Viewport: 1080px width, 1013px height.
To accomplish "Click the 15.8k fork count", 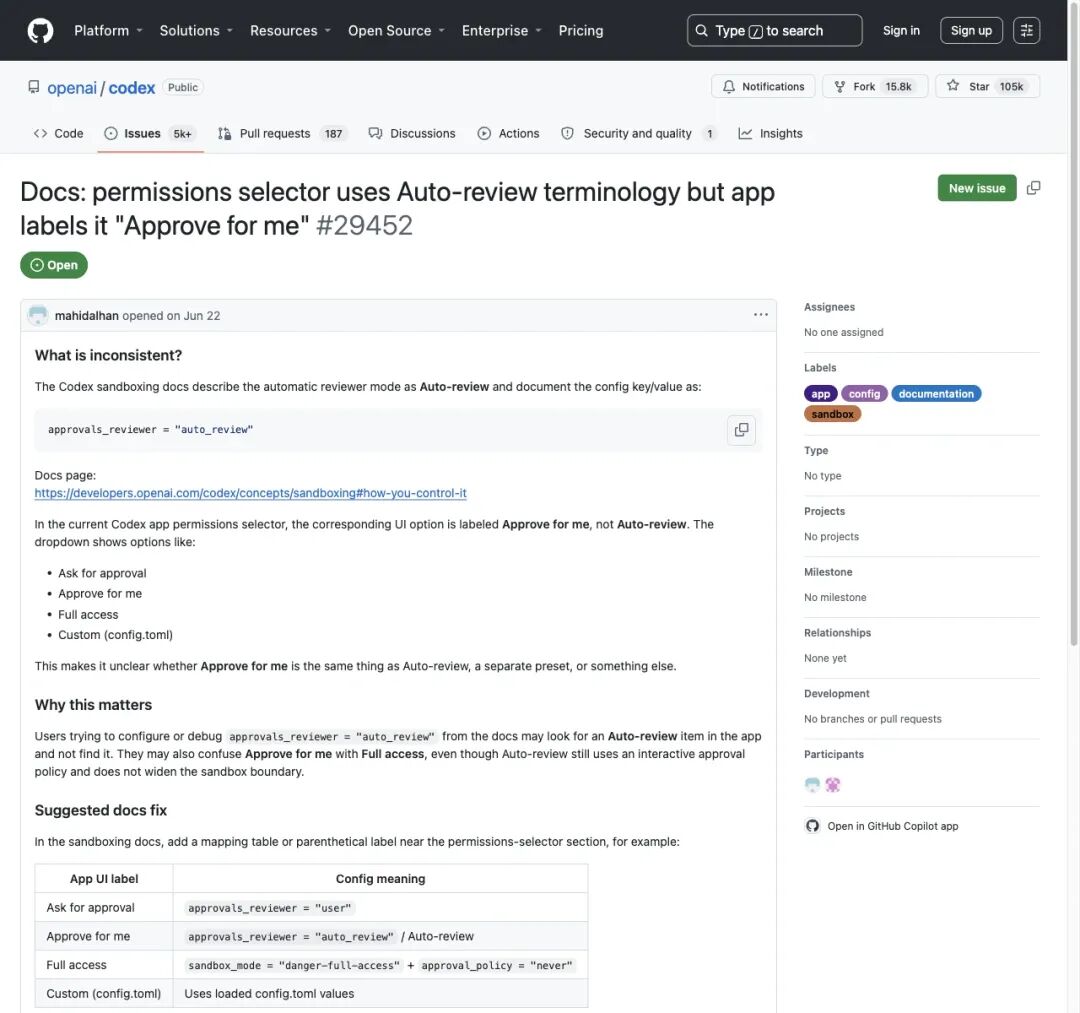I will coord(898,86).
